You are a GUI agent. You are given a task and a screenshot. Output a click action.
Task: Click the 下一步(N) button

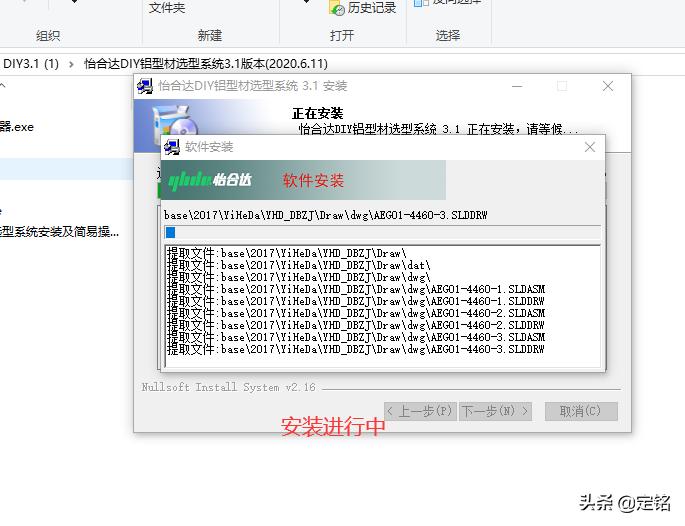click(495, 412)
